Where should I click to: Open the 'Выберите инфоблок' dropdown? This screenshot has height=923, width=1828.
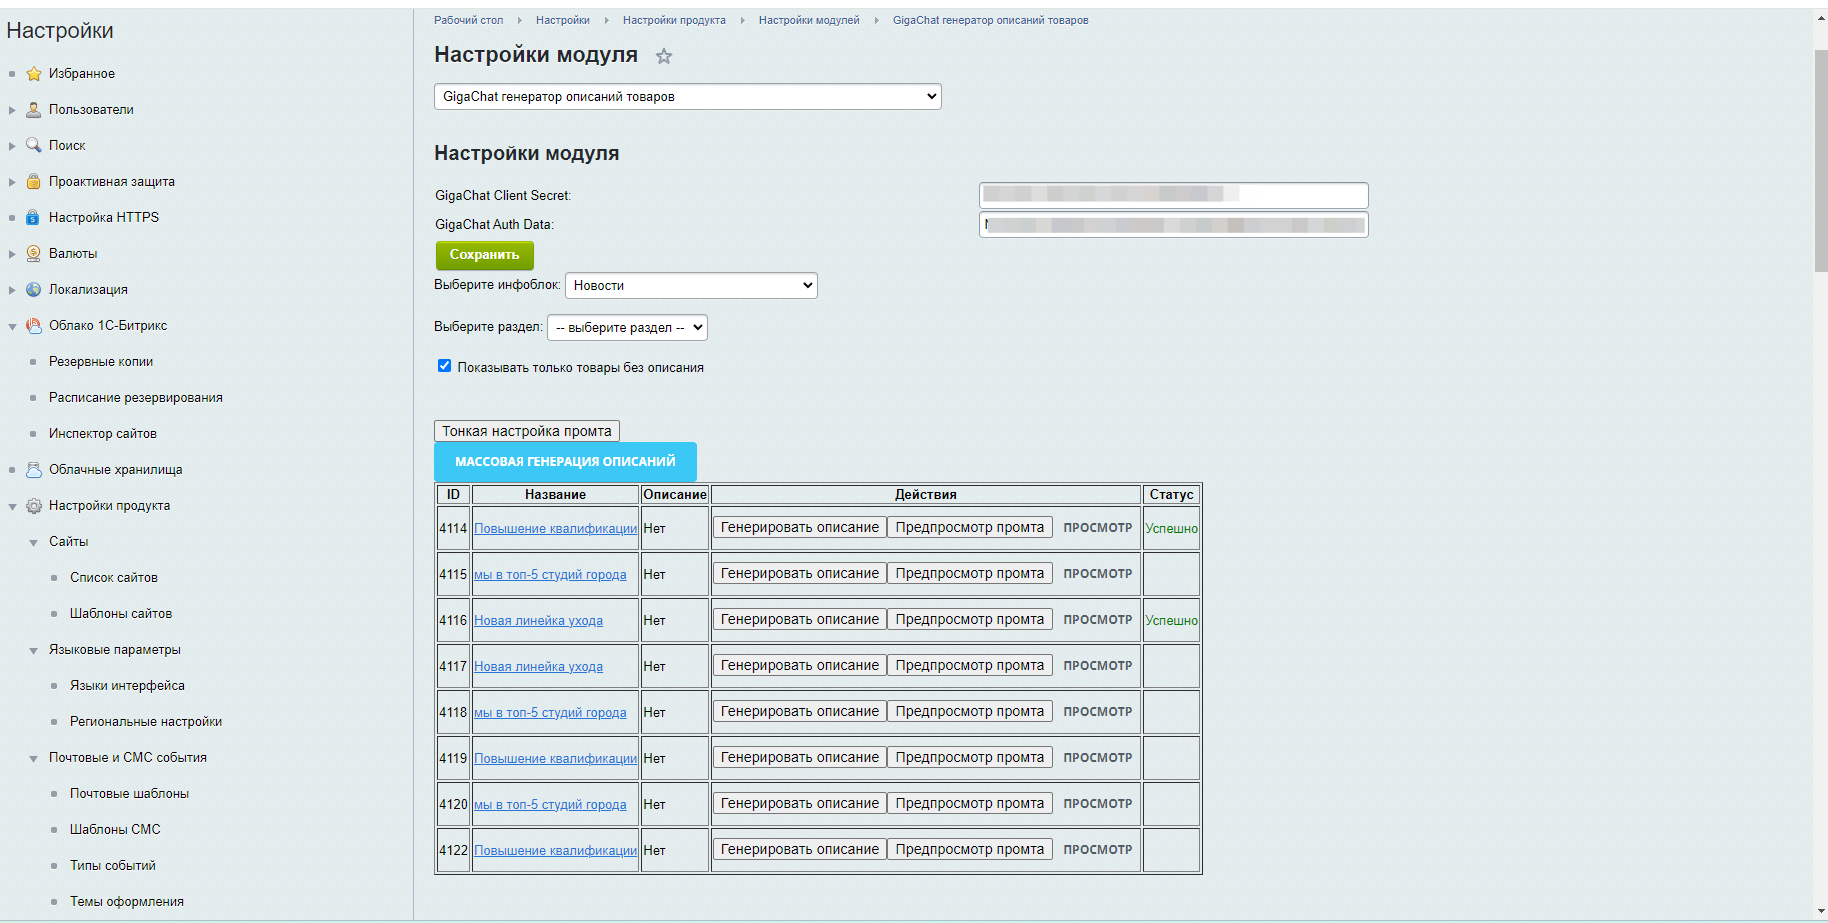click(691, 286)
